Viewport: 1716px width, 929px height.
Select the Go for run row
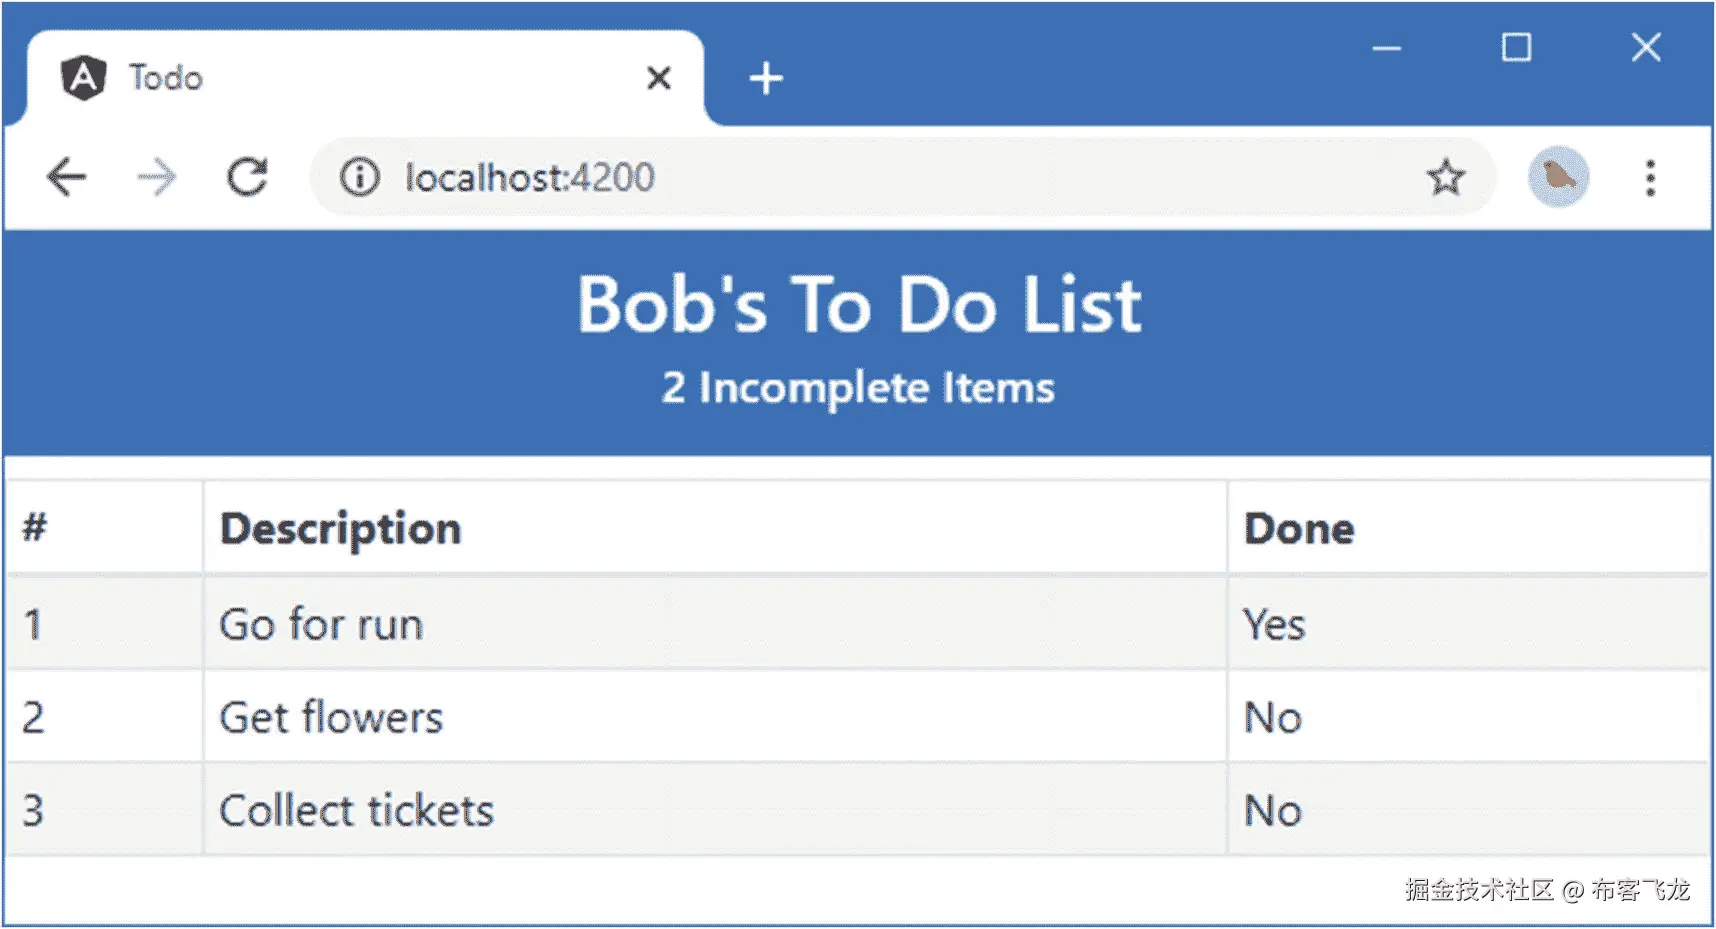[x=321, y=624]
